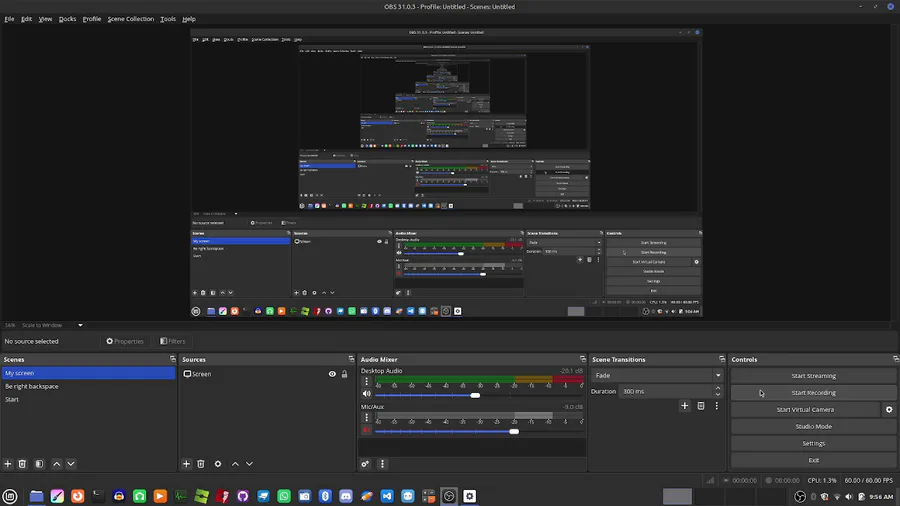Screen dimensions: 900x506
Task: Add a new scene with plus icon
Action: [x=8, y=464]
